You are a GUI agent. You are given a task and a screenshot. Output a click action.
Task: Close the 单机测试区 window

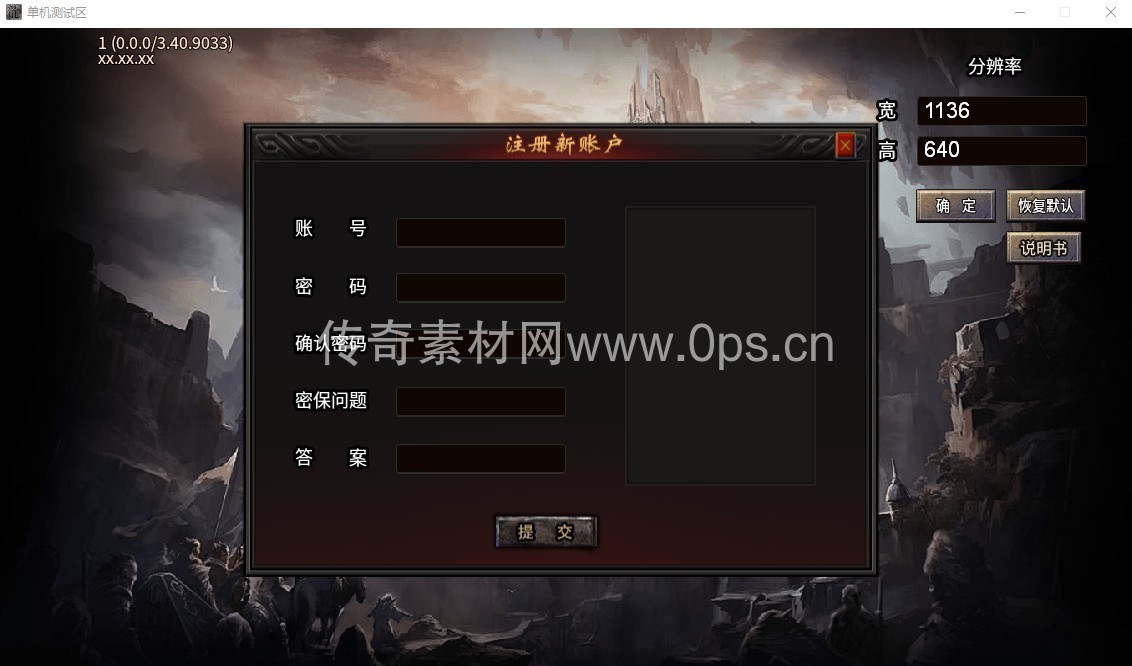pos(1110,12)
